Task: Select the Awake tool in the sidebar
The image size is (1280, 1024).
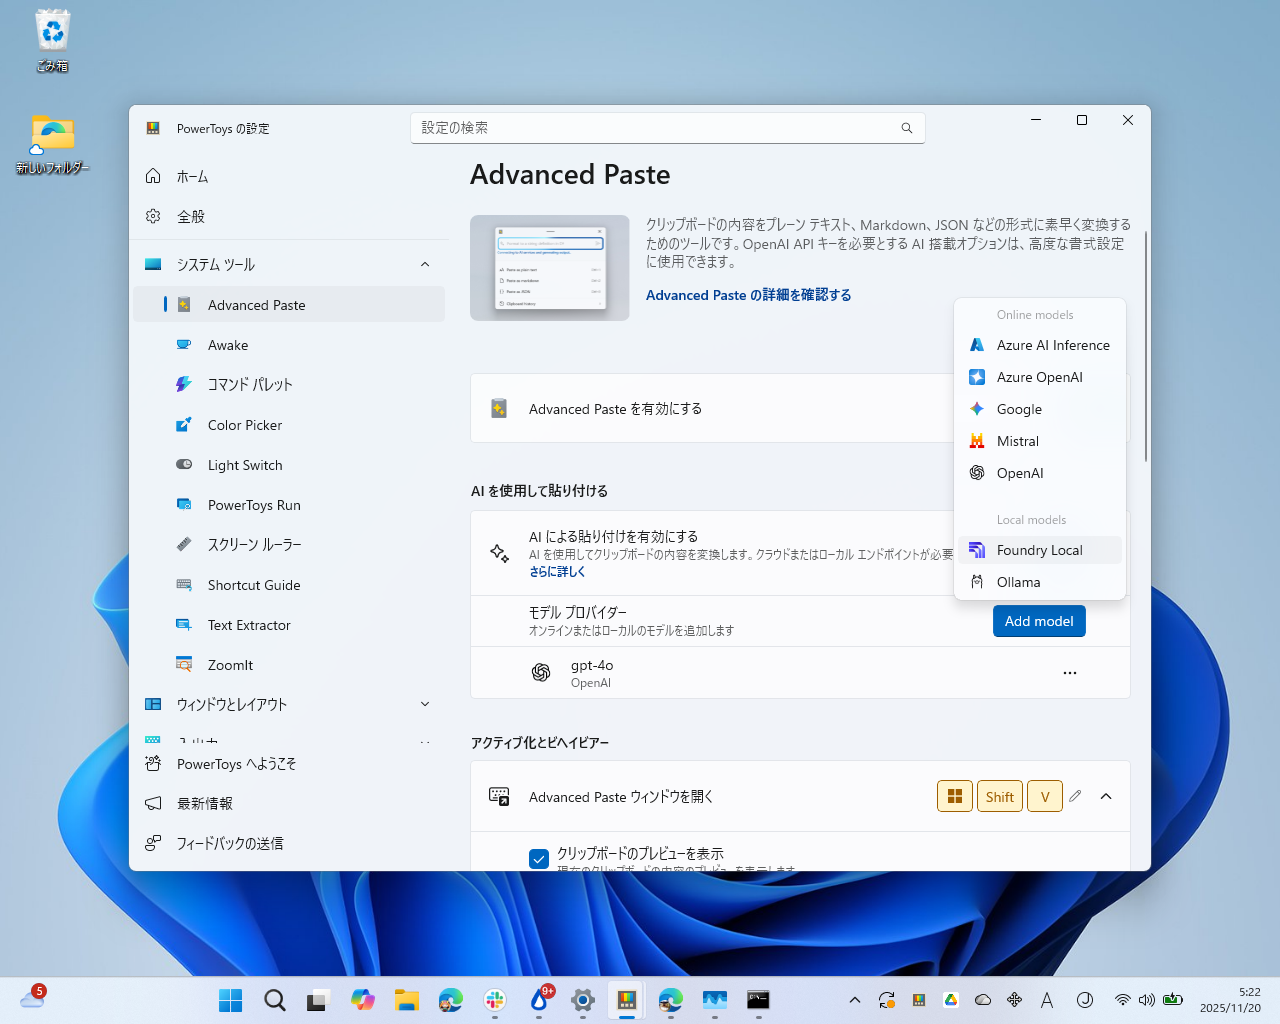Action: tap(228, 344)
